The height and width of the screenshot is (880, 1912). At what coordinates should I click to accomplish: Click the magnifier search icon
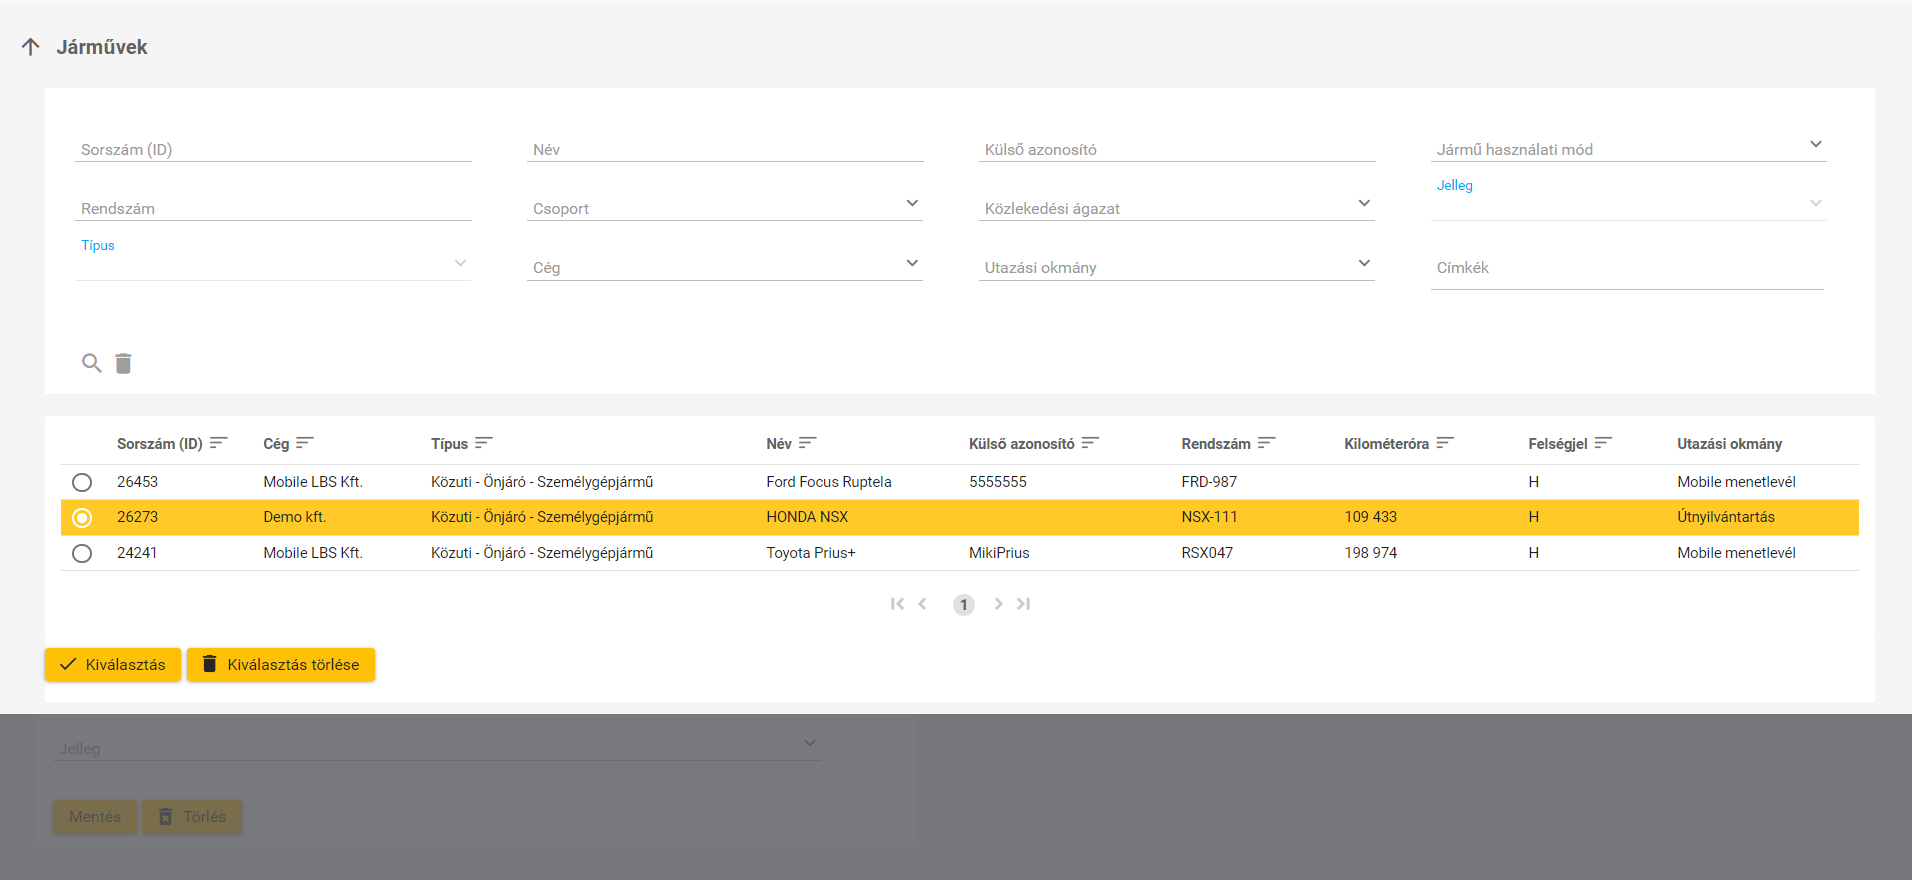91,363
